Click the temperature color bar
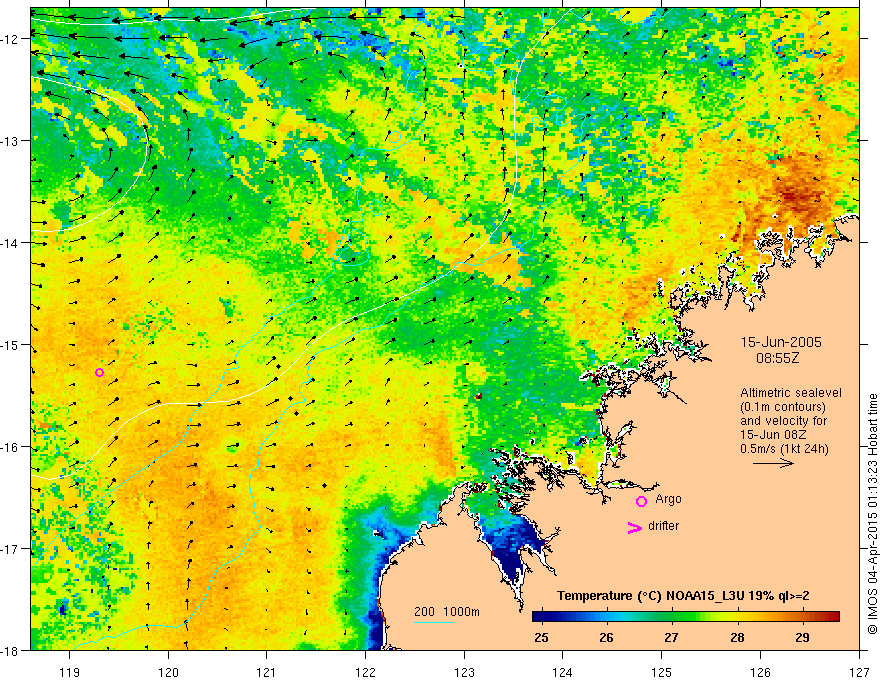This screenshot has height=680, width=880. [x=686, y=617]
